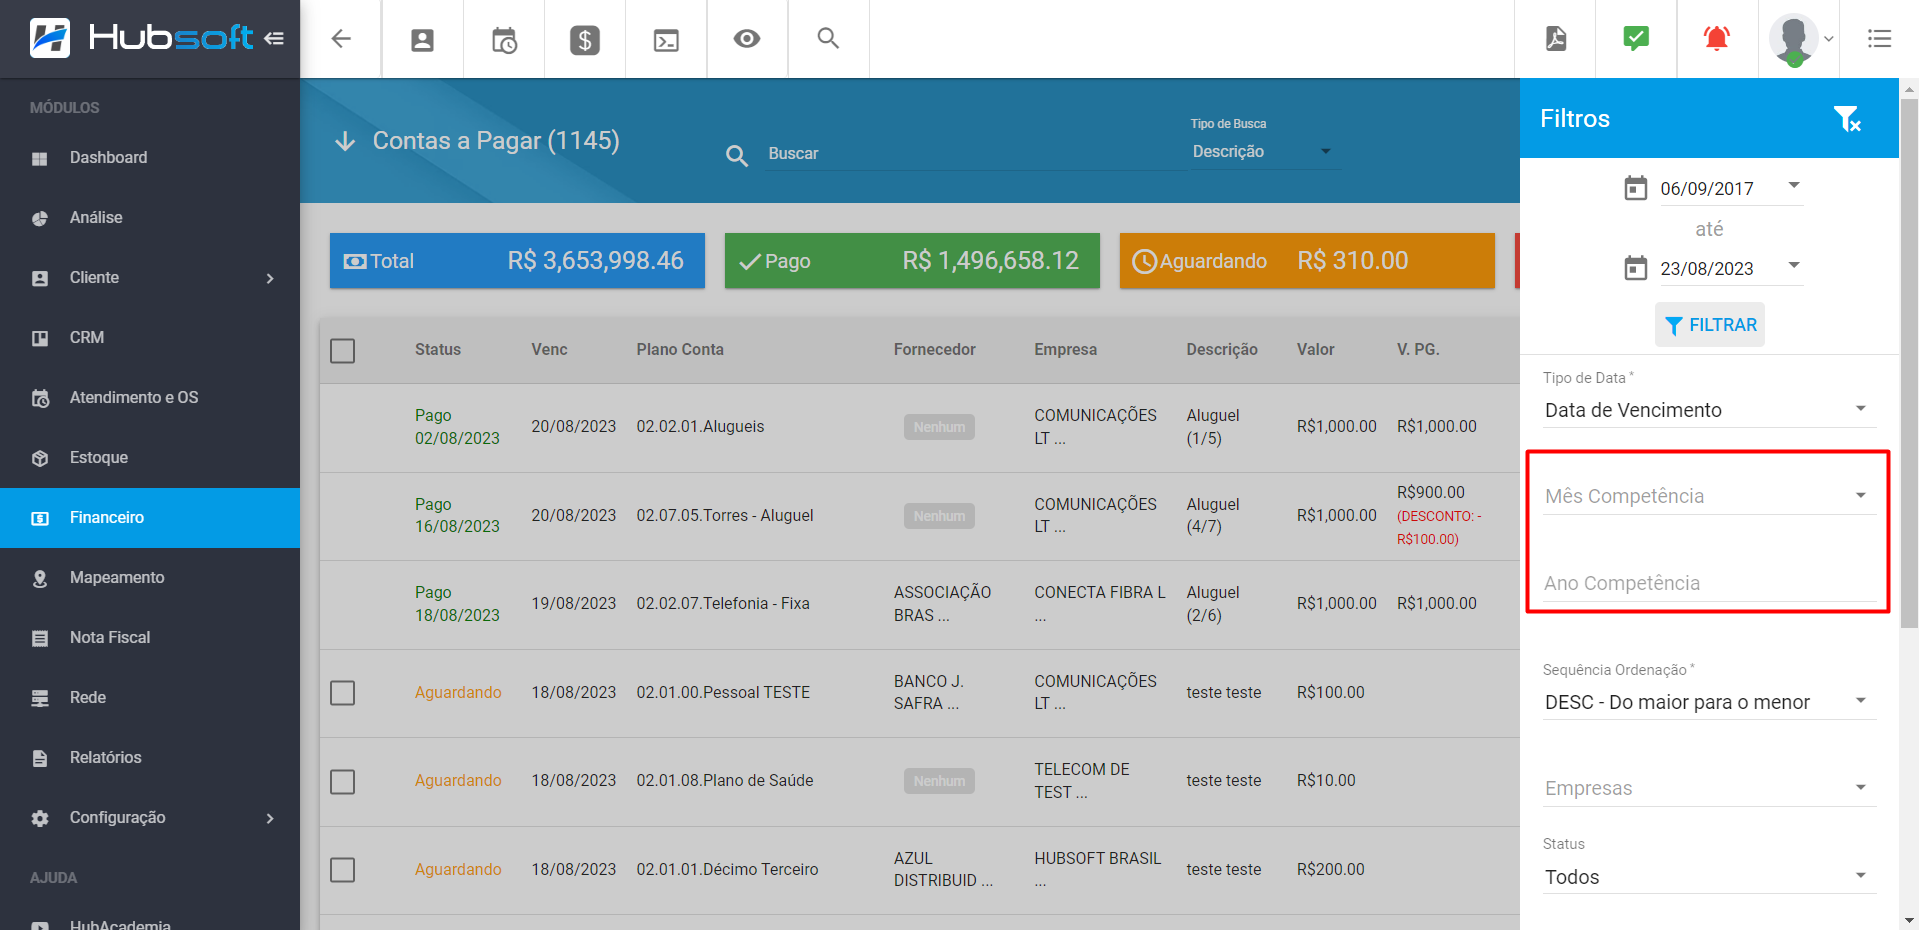Click the Análise pie chart sidebar icon
Screen dimensions: 1919x930
click(x=40, y=218)
